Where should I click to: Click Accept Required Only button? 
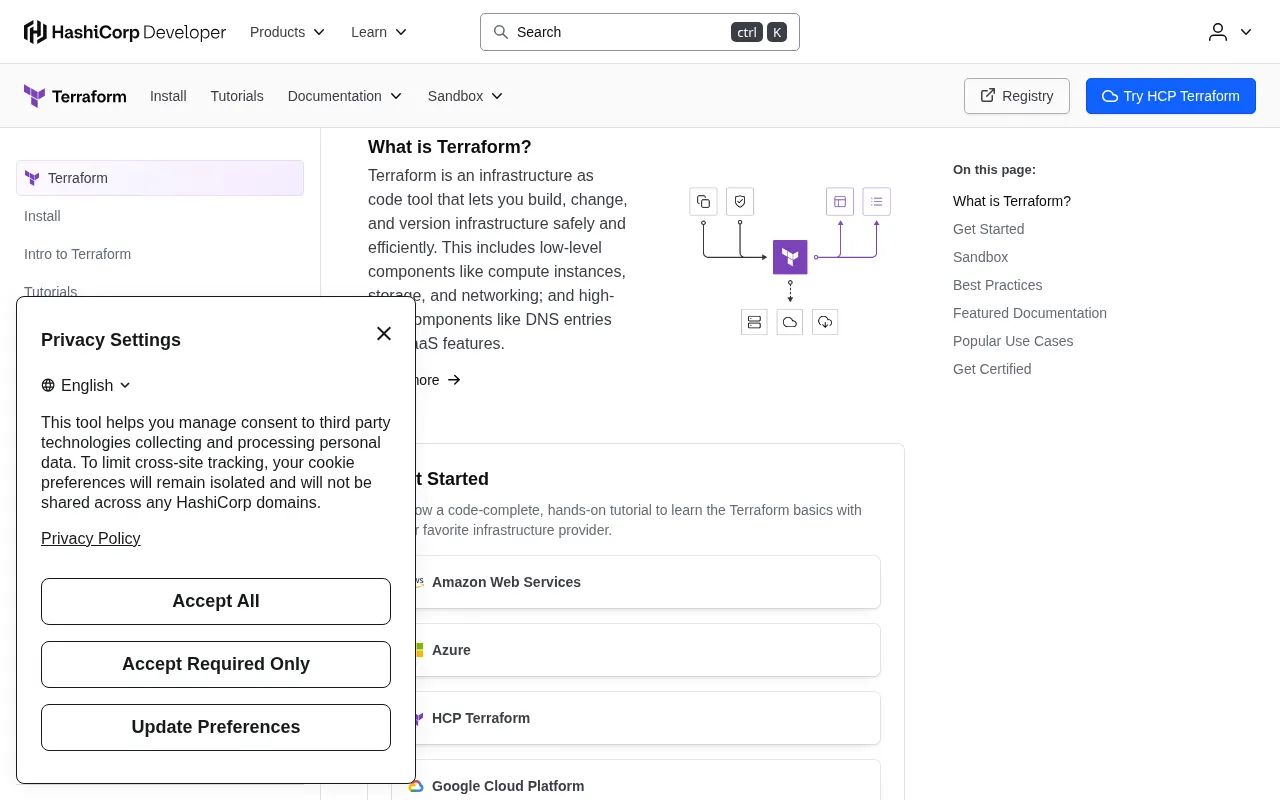[216, 664]
